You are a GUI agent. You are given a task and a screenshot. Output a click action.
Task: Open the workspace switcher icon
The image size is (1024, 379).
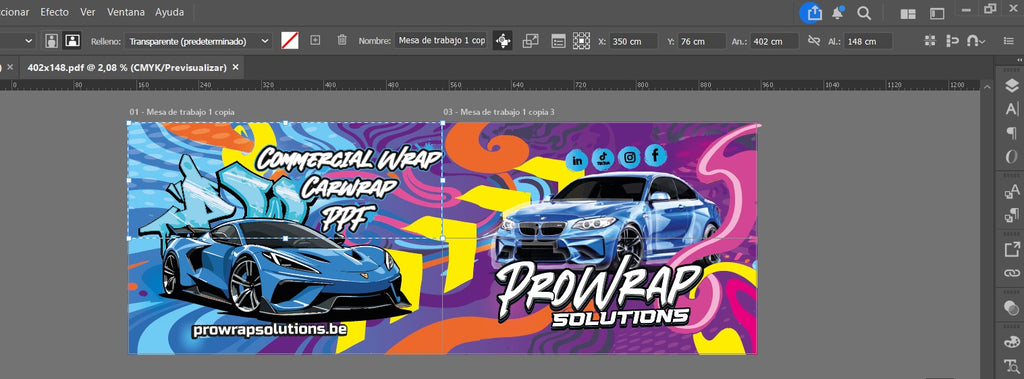937,13
